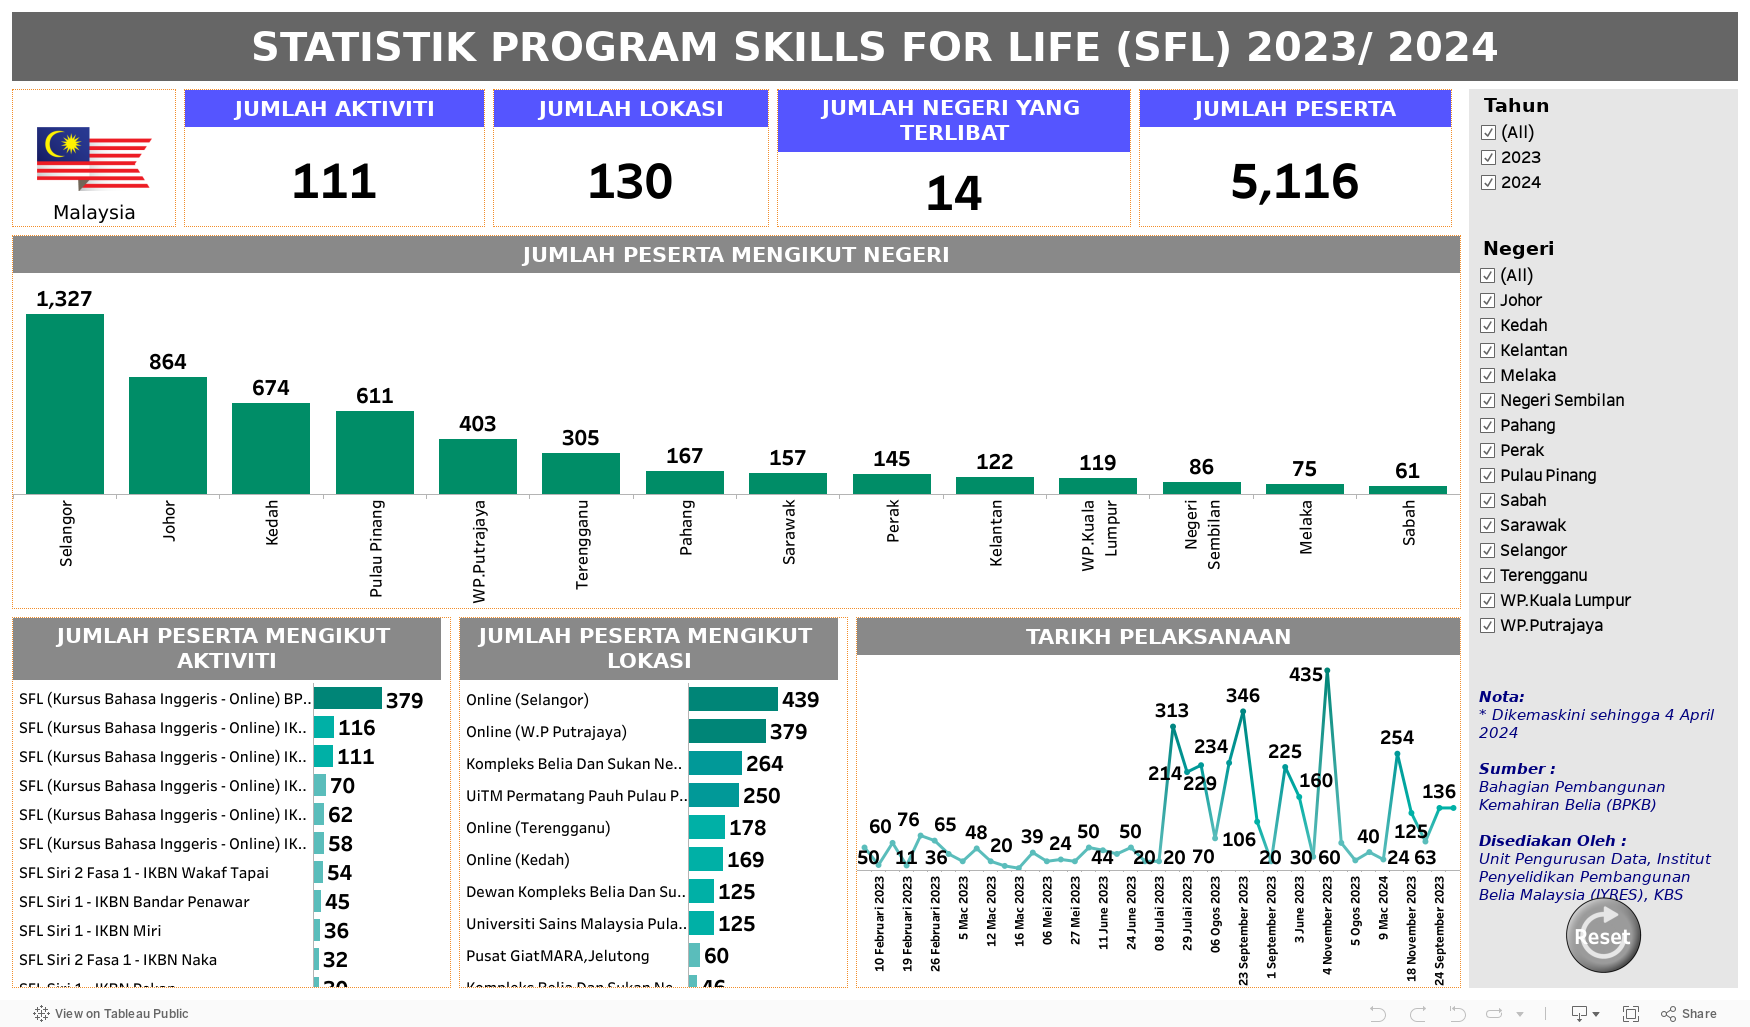Image resolution: width=1750 pixels, height=1027 pixels.
Task: Click UiTM Permatang Pauh Pulau P.. row
Action: pyautogui.click(x=576, y=796)
